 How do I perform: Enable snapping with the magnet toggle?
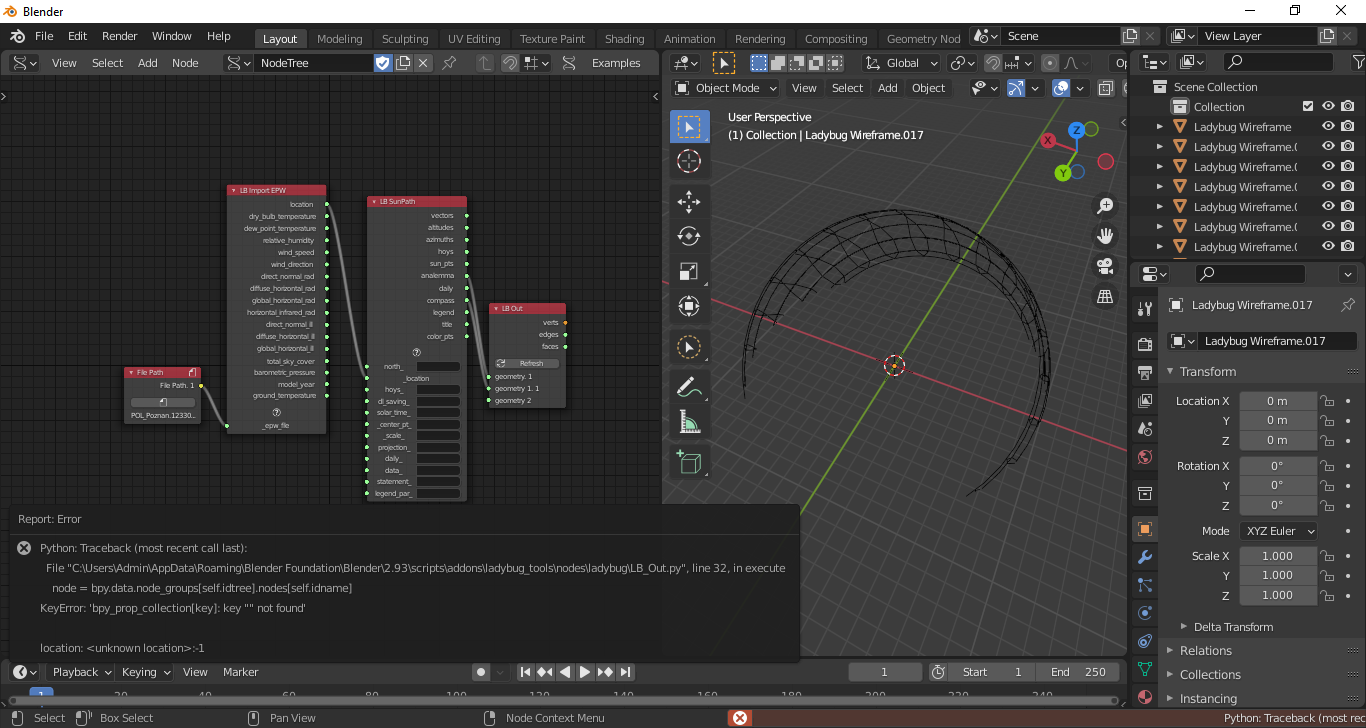pos(992,62)
